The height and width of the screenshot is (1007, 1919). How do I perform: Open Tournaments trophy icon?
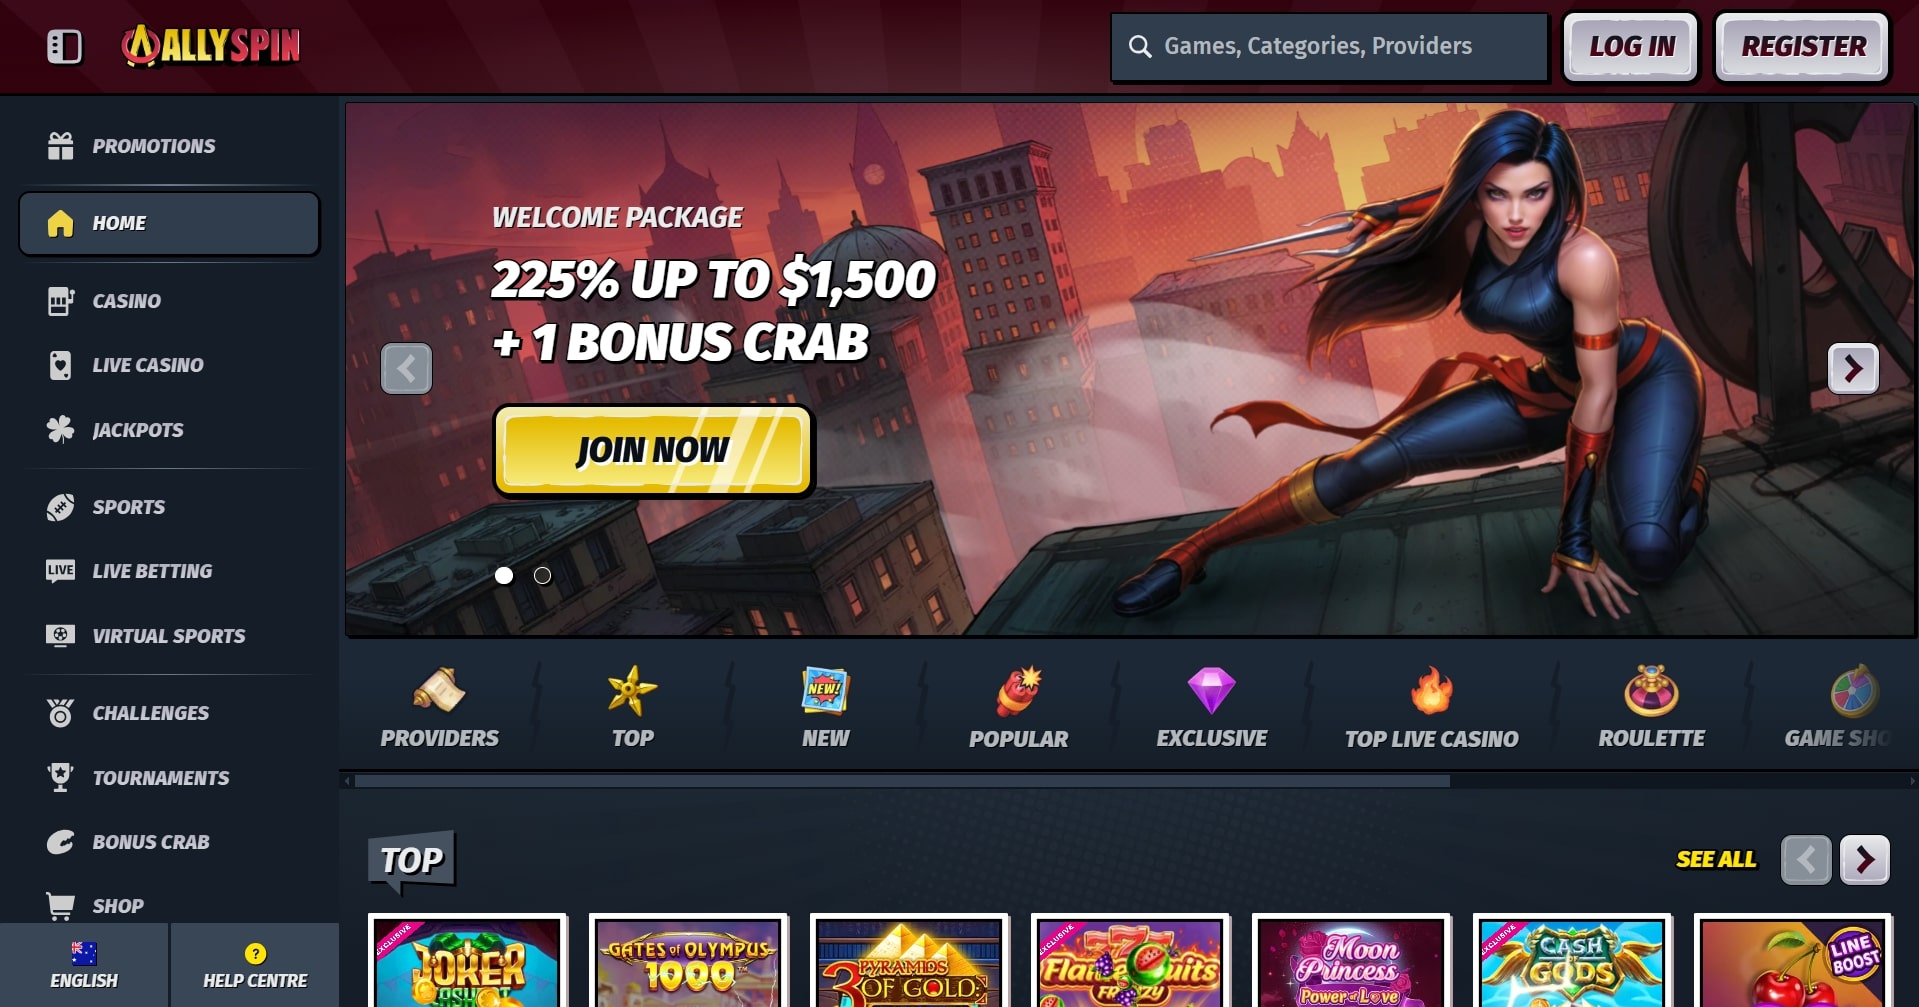61,778
